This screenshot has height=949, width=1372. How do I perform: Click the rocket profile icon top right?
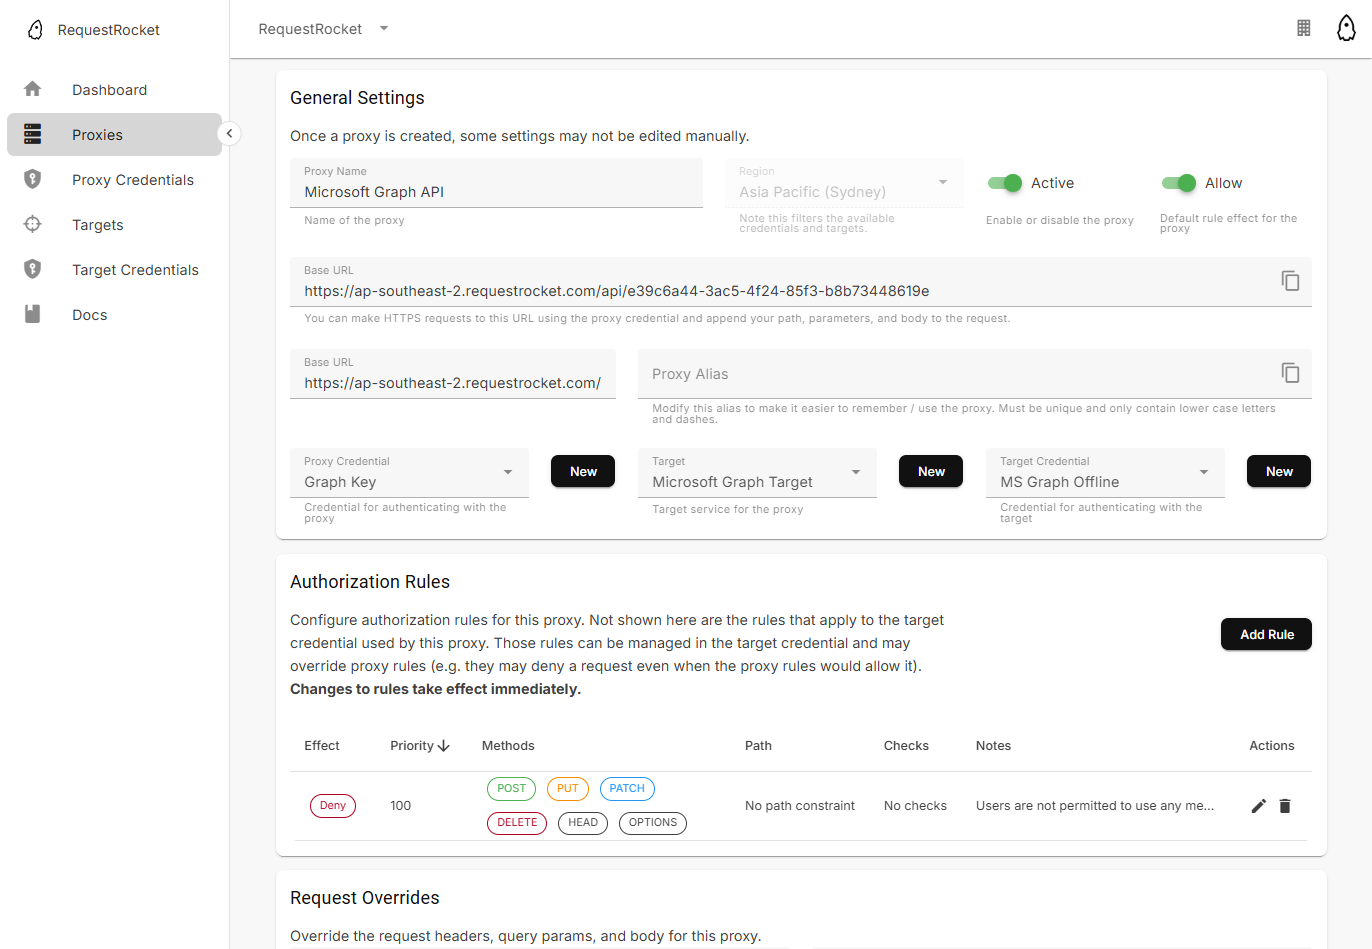(1346, 28)
